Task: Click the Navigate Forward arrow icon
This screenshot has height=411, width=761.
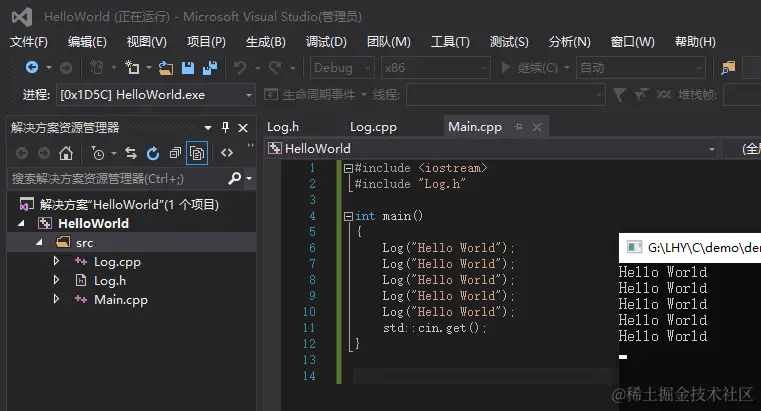Action: point(66,68)
